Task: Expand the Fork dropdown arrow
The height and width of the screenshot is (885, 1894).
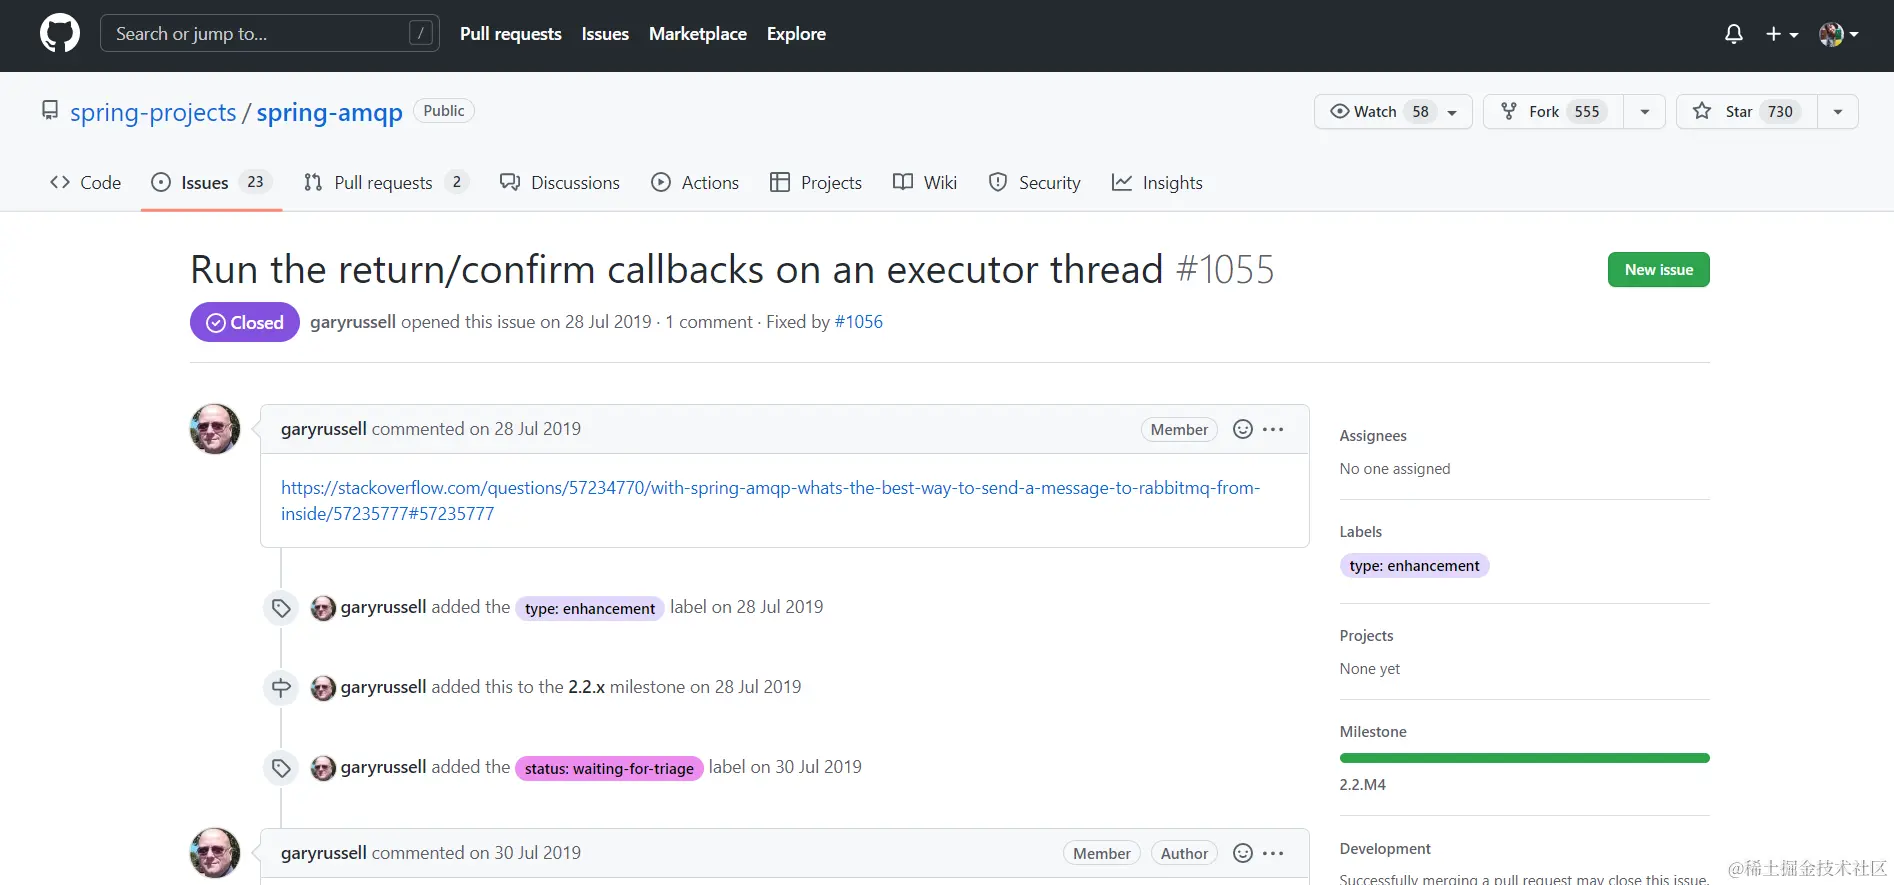Action: pos(1645,112)
